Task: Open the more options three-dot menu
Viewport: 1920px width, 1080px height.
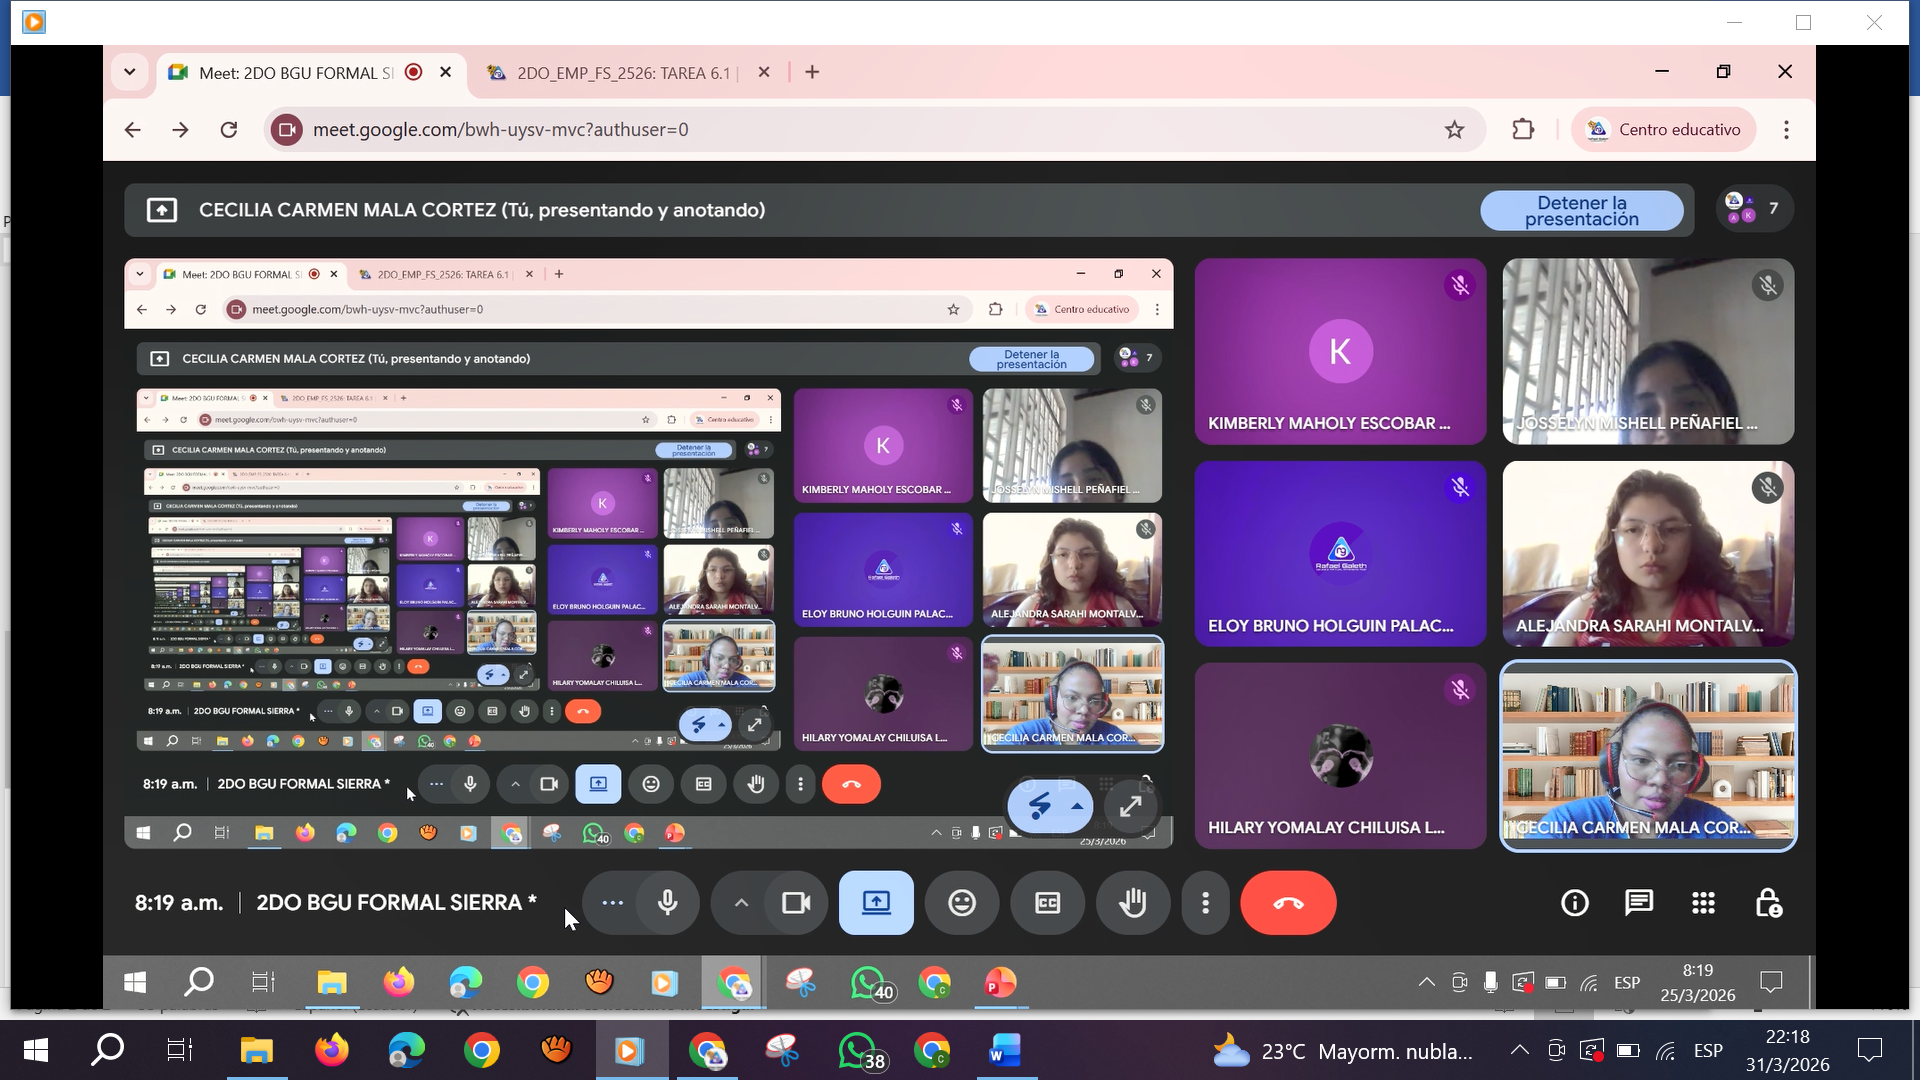Action: (1205, 903)
